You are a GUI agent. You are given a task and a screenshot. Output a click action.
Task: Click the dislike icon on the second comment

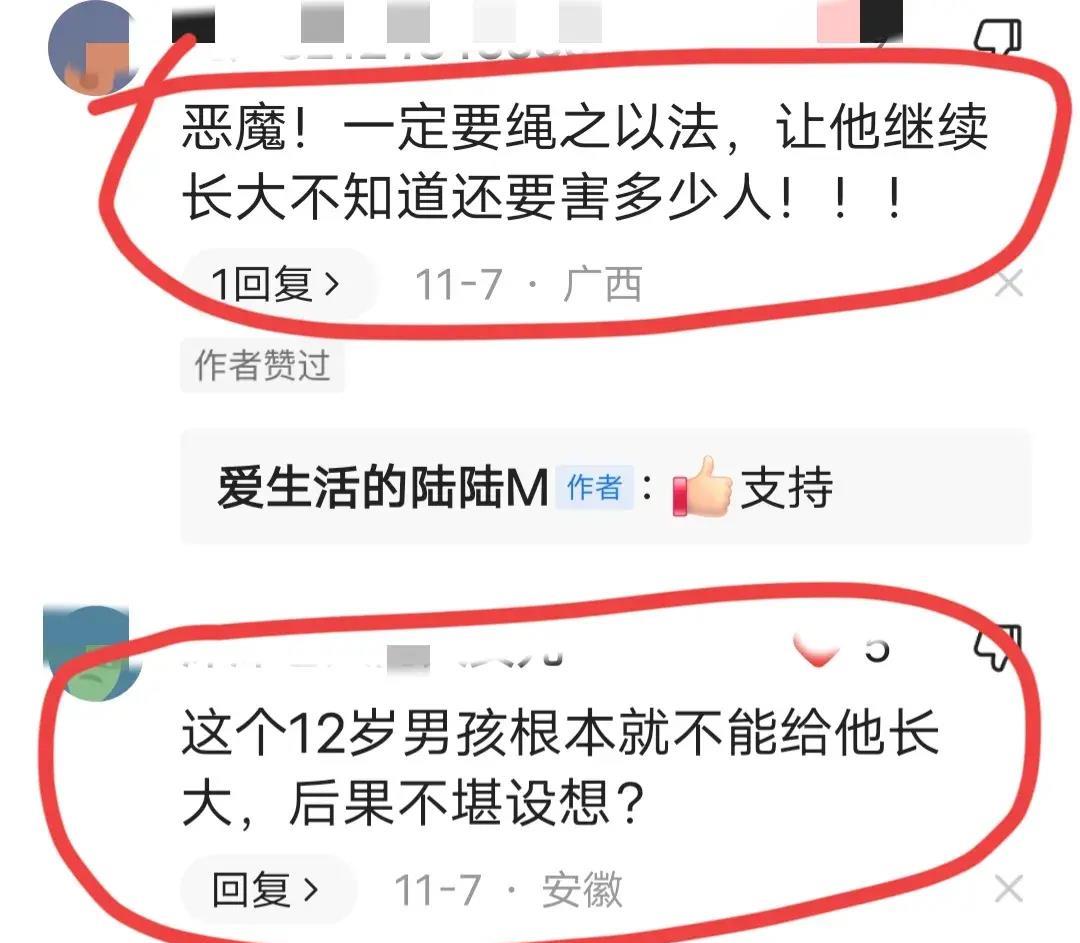pos(997,646)
